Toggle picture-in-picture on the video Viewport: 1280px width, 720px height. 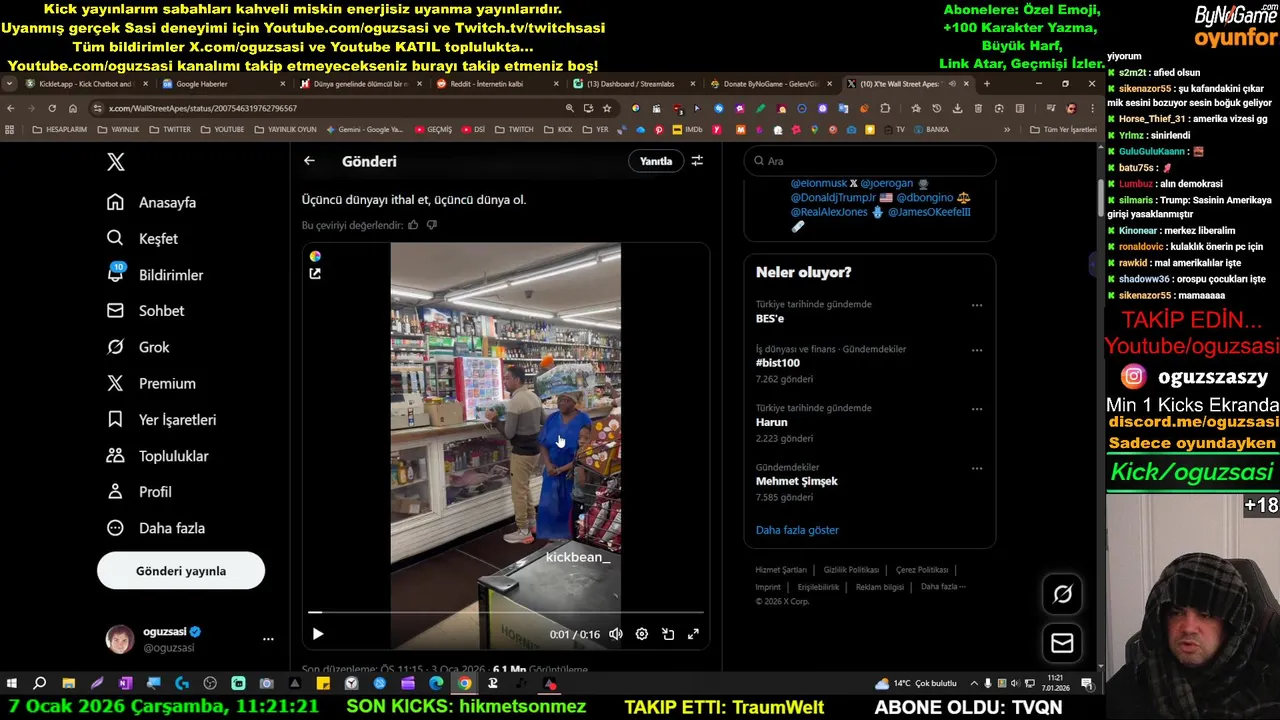[668, 634]
